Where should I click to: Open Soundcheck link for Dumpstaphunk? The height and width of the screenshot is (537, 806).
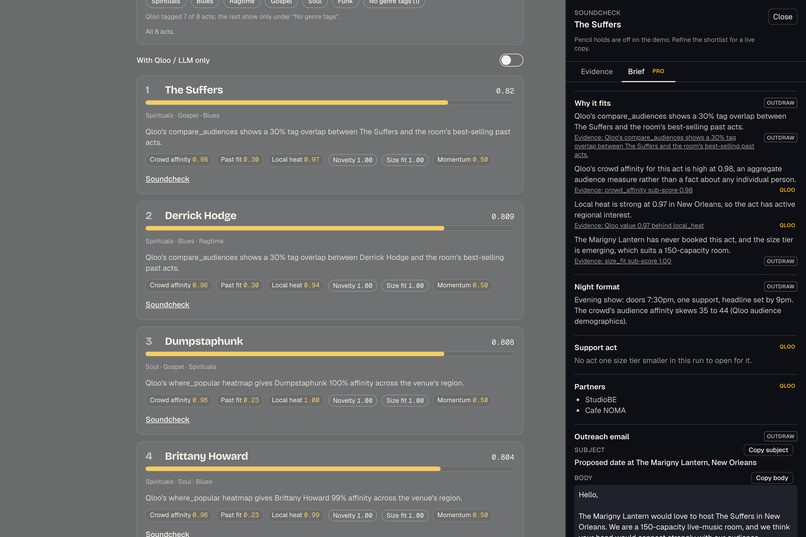(x=167, y=419)
